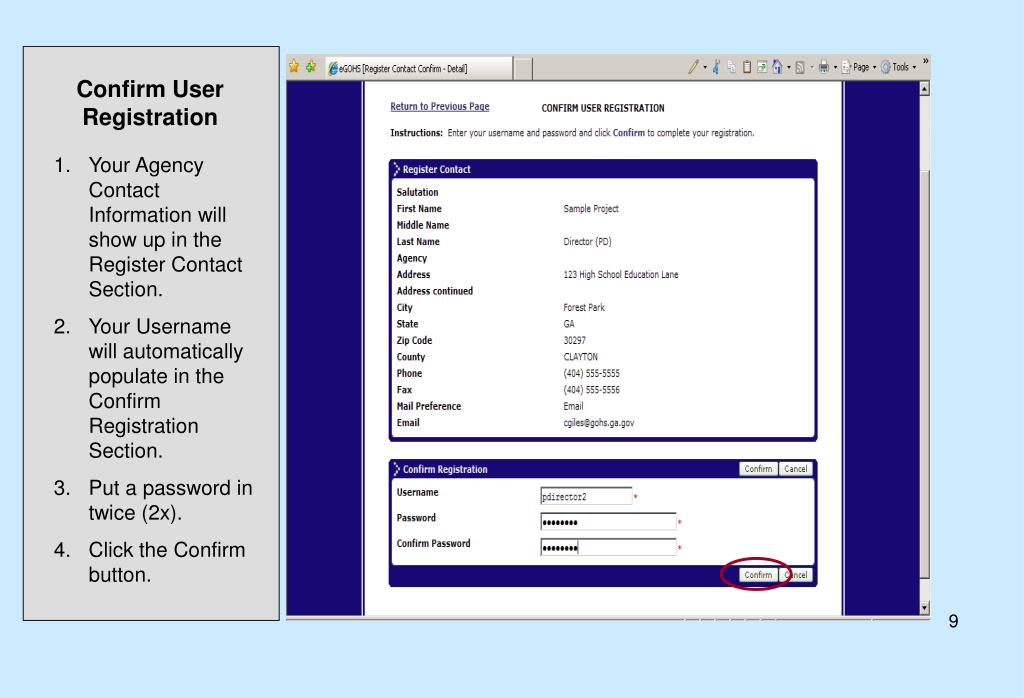Screen dimensions: 1024x698
Task: Click the Confirm Registration section title
Action: (445, 469)
